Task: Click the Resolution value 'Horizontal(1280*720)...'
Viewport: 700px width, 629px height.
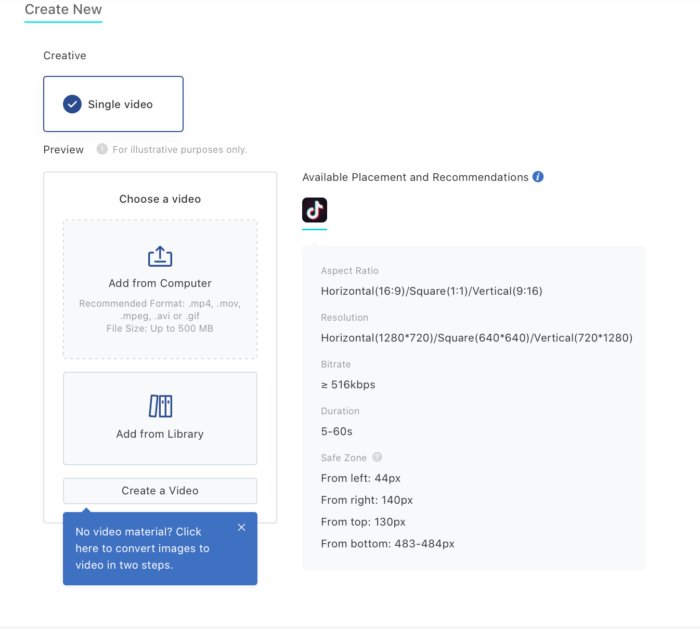Action: click(x=476, y=338)
